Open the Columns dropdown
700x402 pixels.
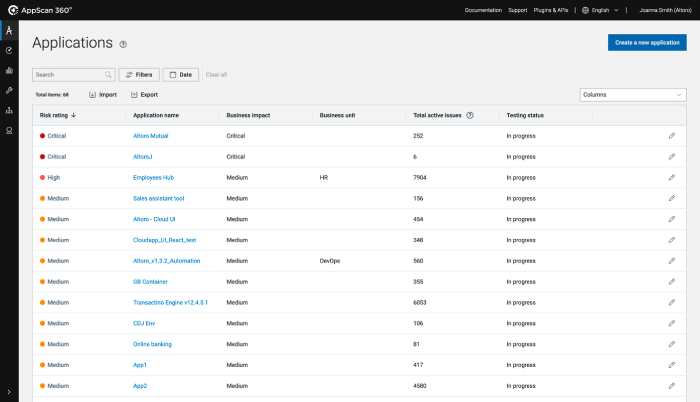coord(632,94)
